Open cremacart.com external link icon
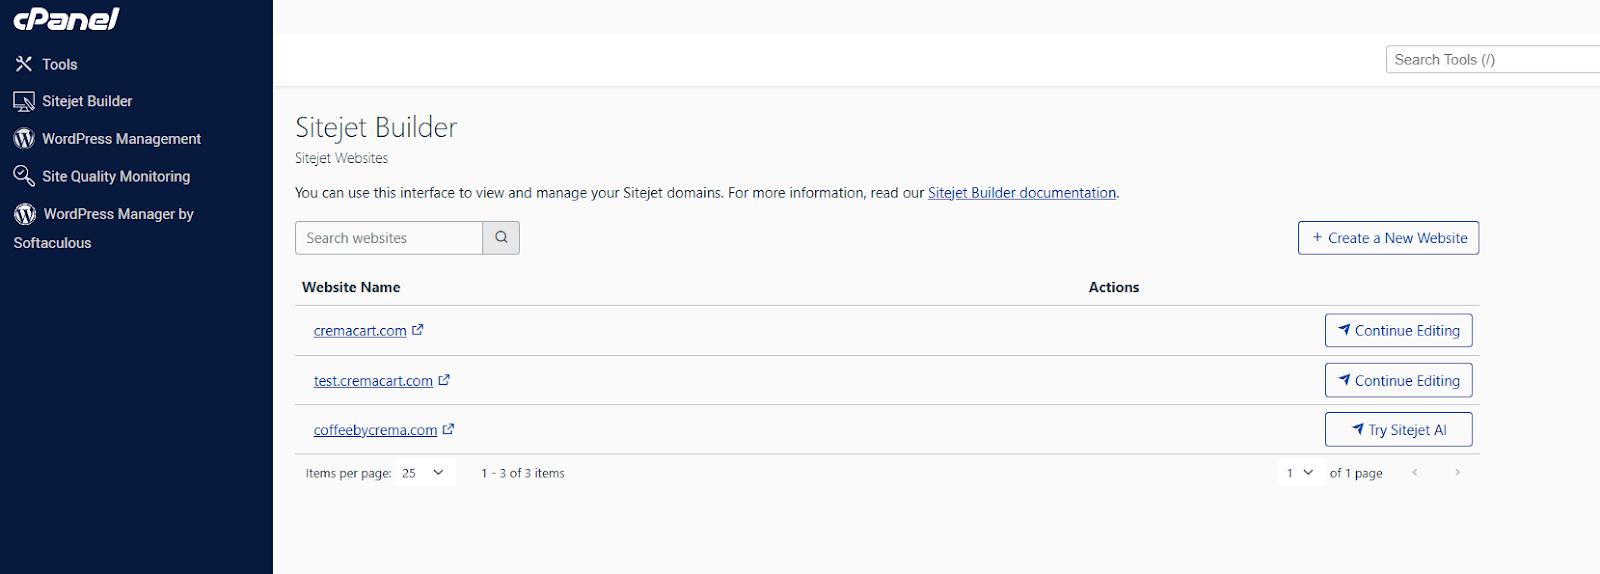The height and width of the screenshot is (574, 1600). pyautogui.click(x=418, y=329)
